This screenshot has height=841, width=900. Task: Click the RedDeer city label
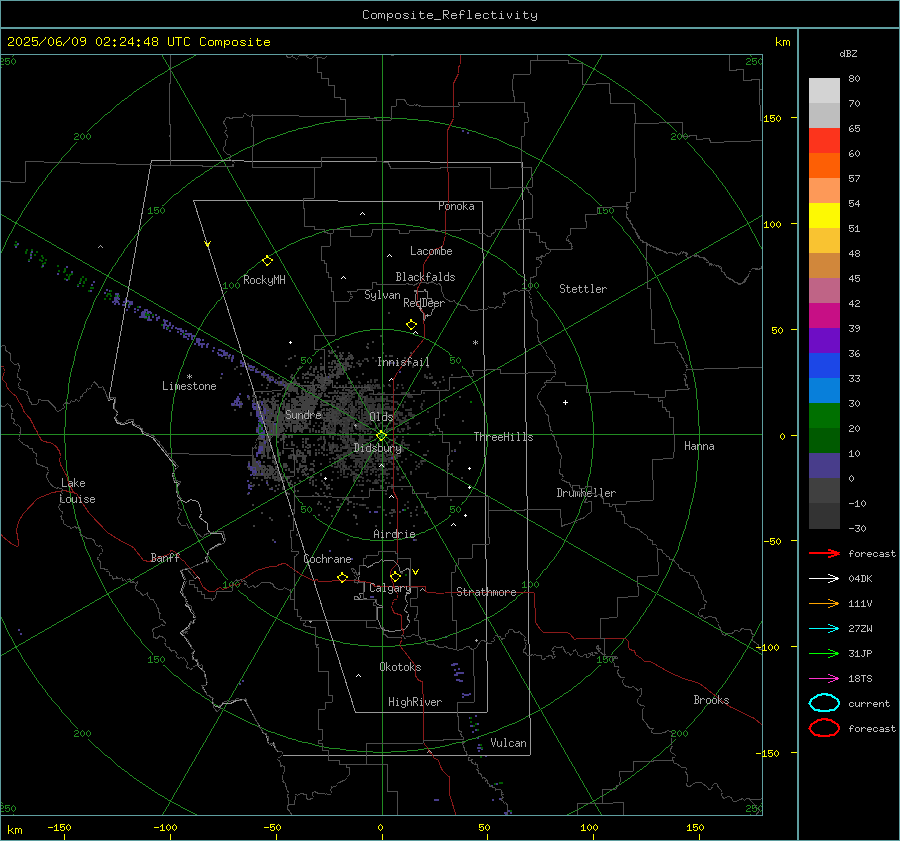424,303
